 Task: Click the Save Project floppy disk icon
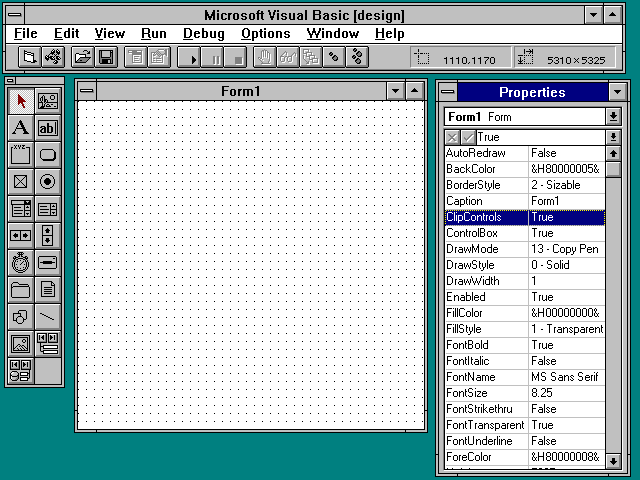point(105,57)
